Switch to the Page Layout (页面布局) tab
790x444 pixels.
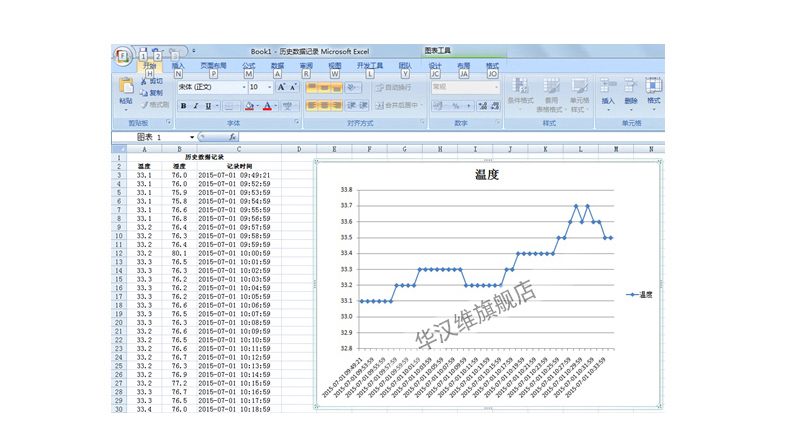tap(213, 66)
